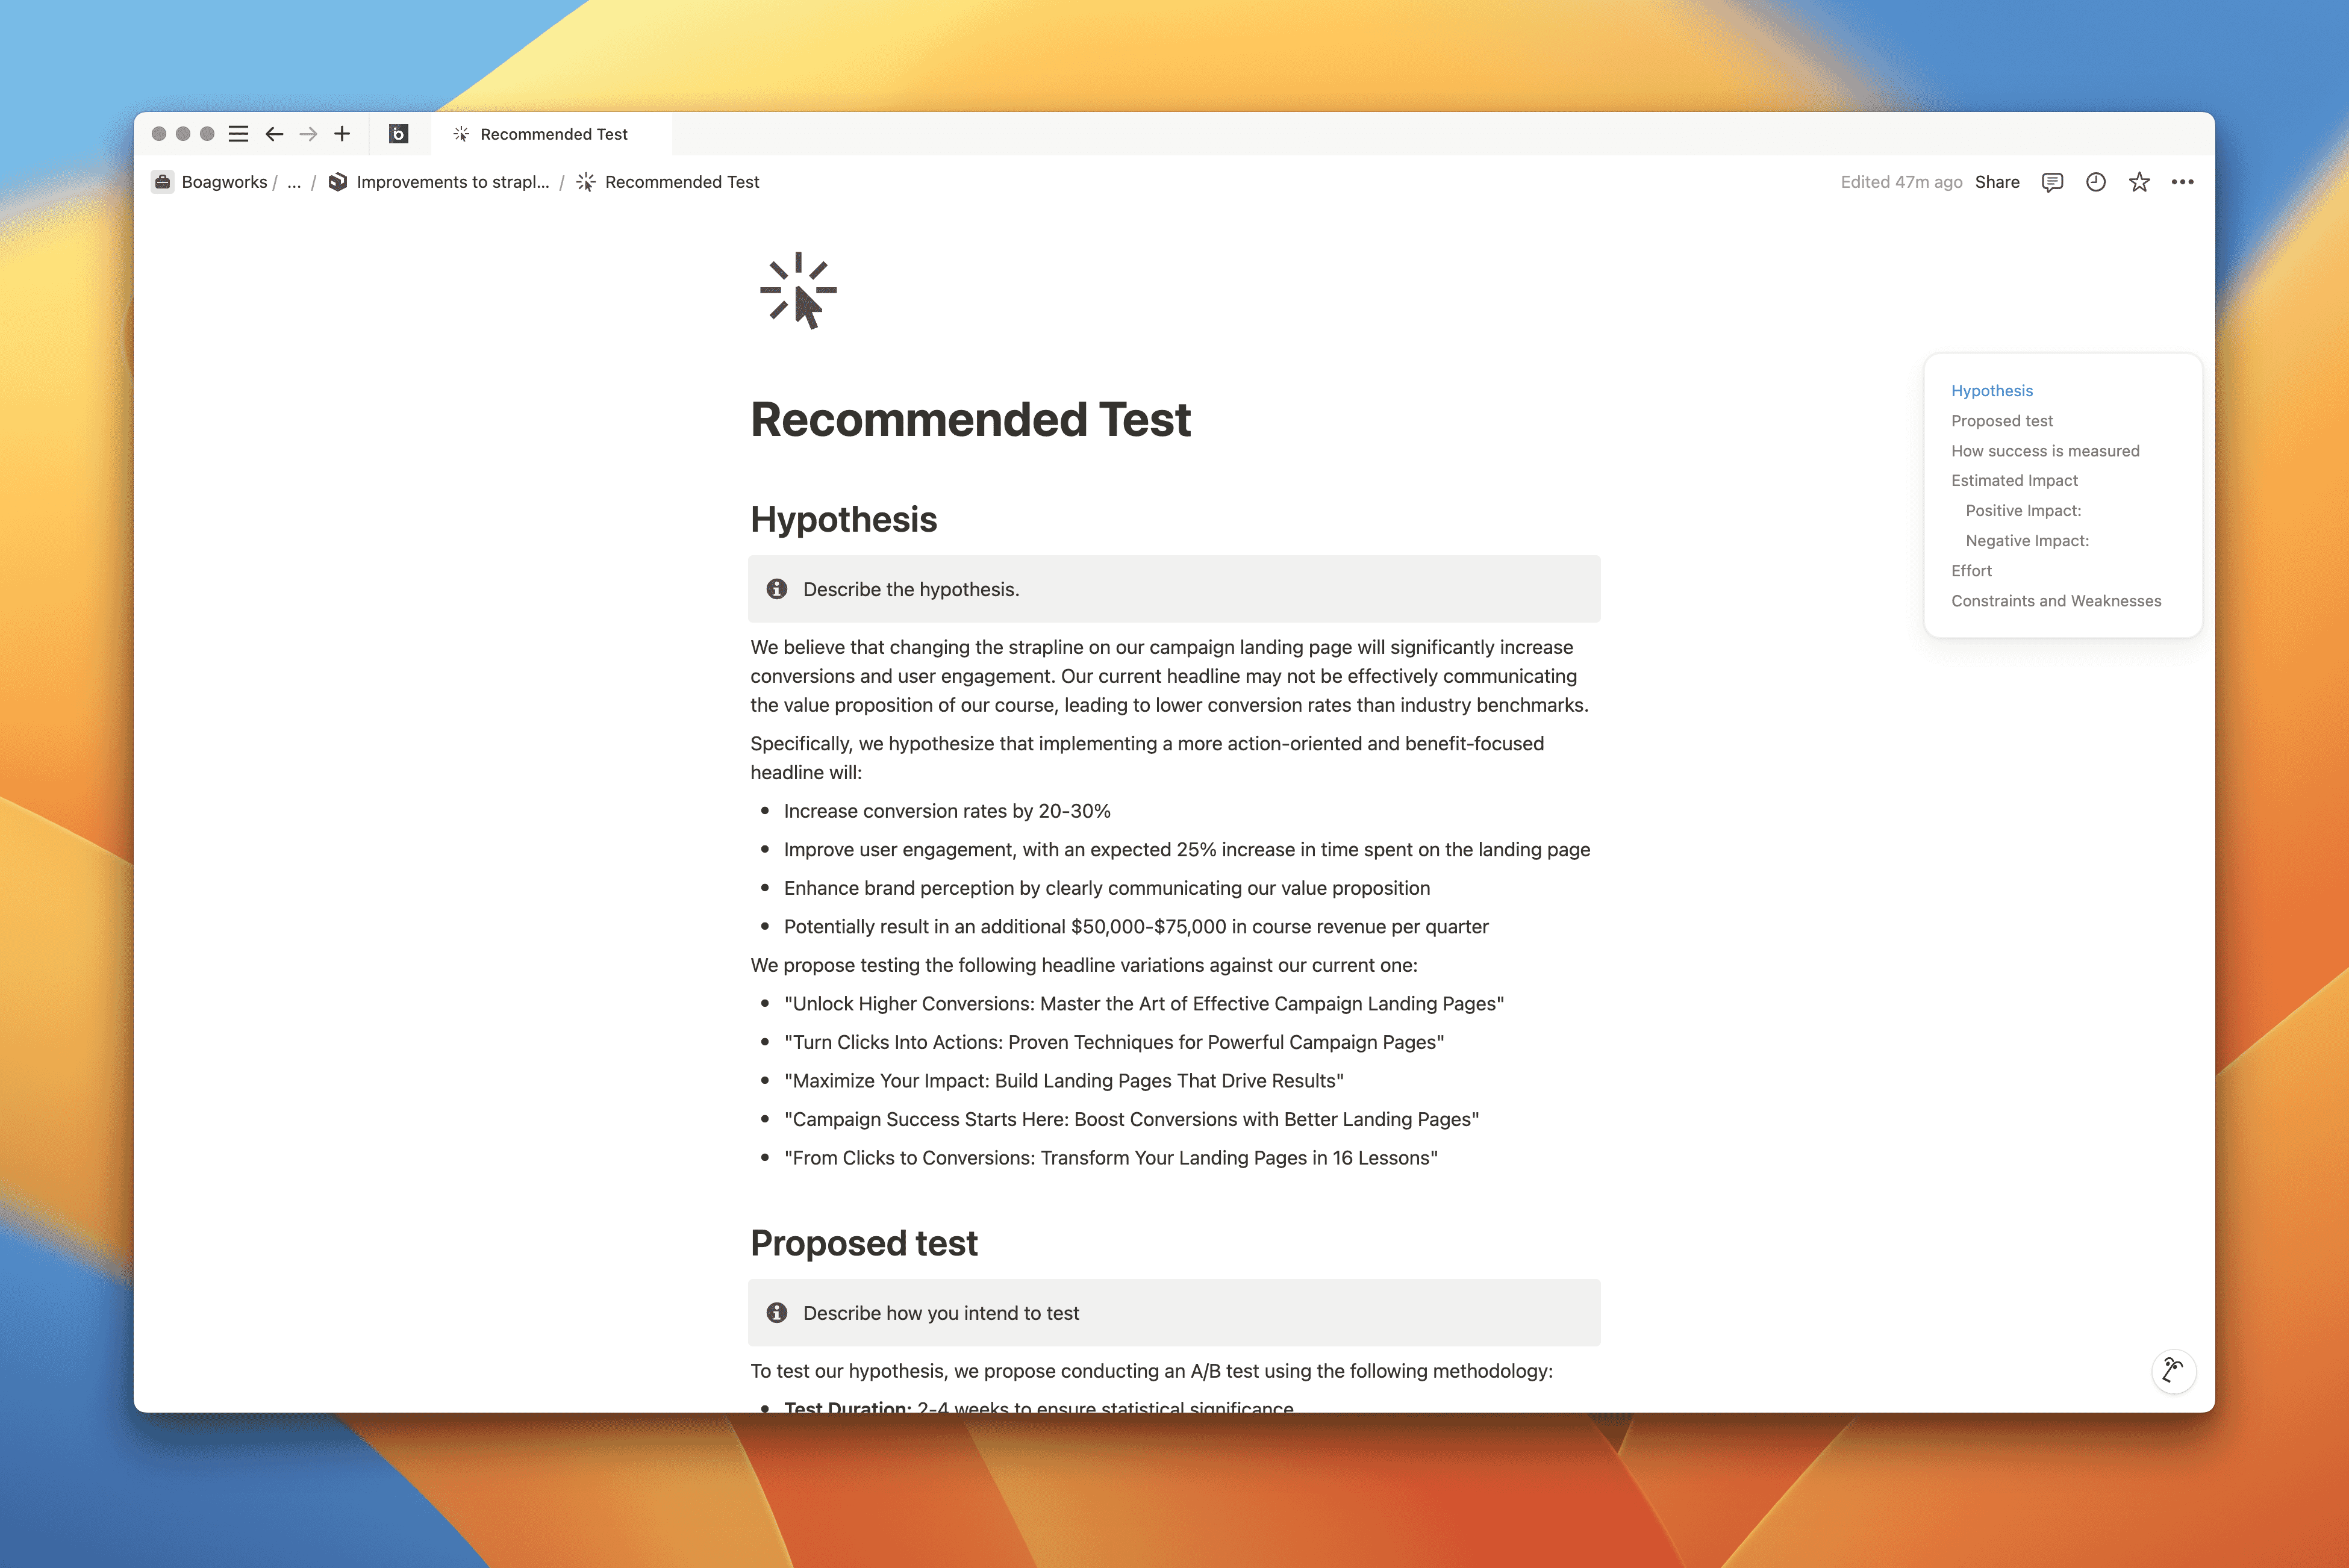Click the comment/chat icon in toolbar
The image size is (2349, 1568).
[2051, 182]
